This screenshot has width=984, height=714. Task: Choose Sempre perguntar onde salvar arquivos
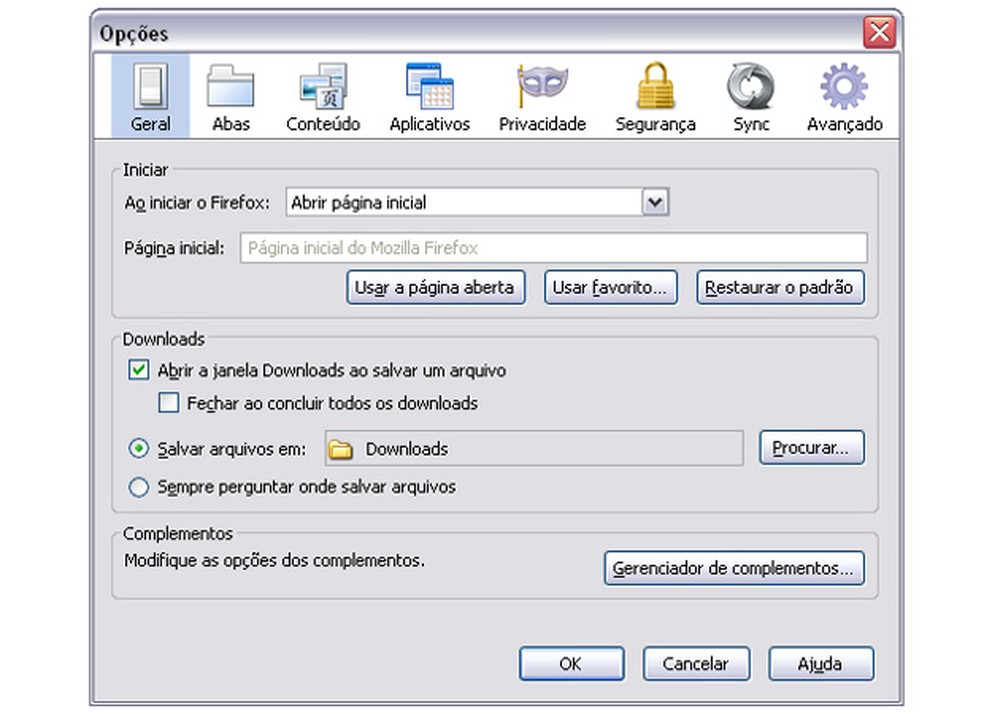click(139, 487)
